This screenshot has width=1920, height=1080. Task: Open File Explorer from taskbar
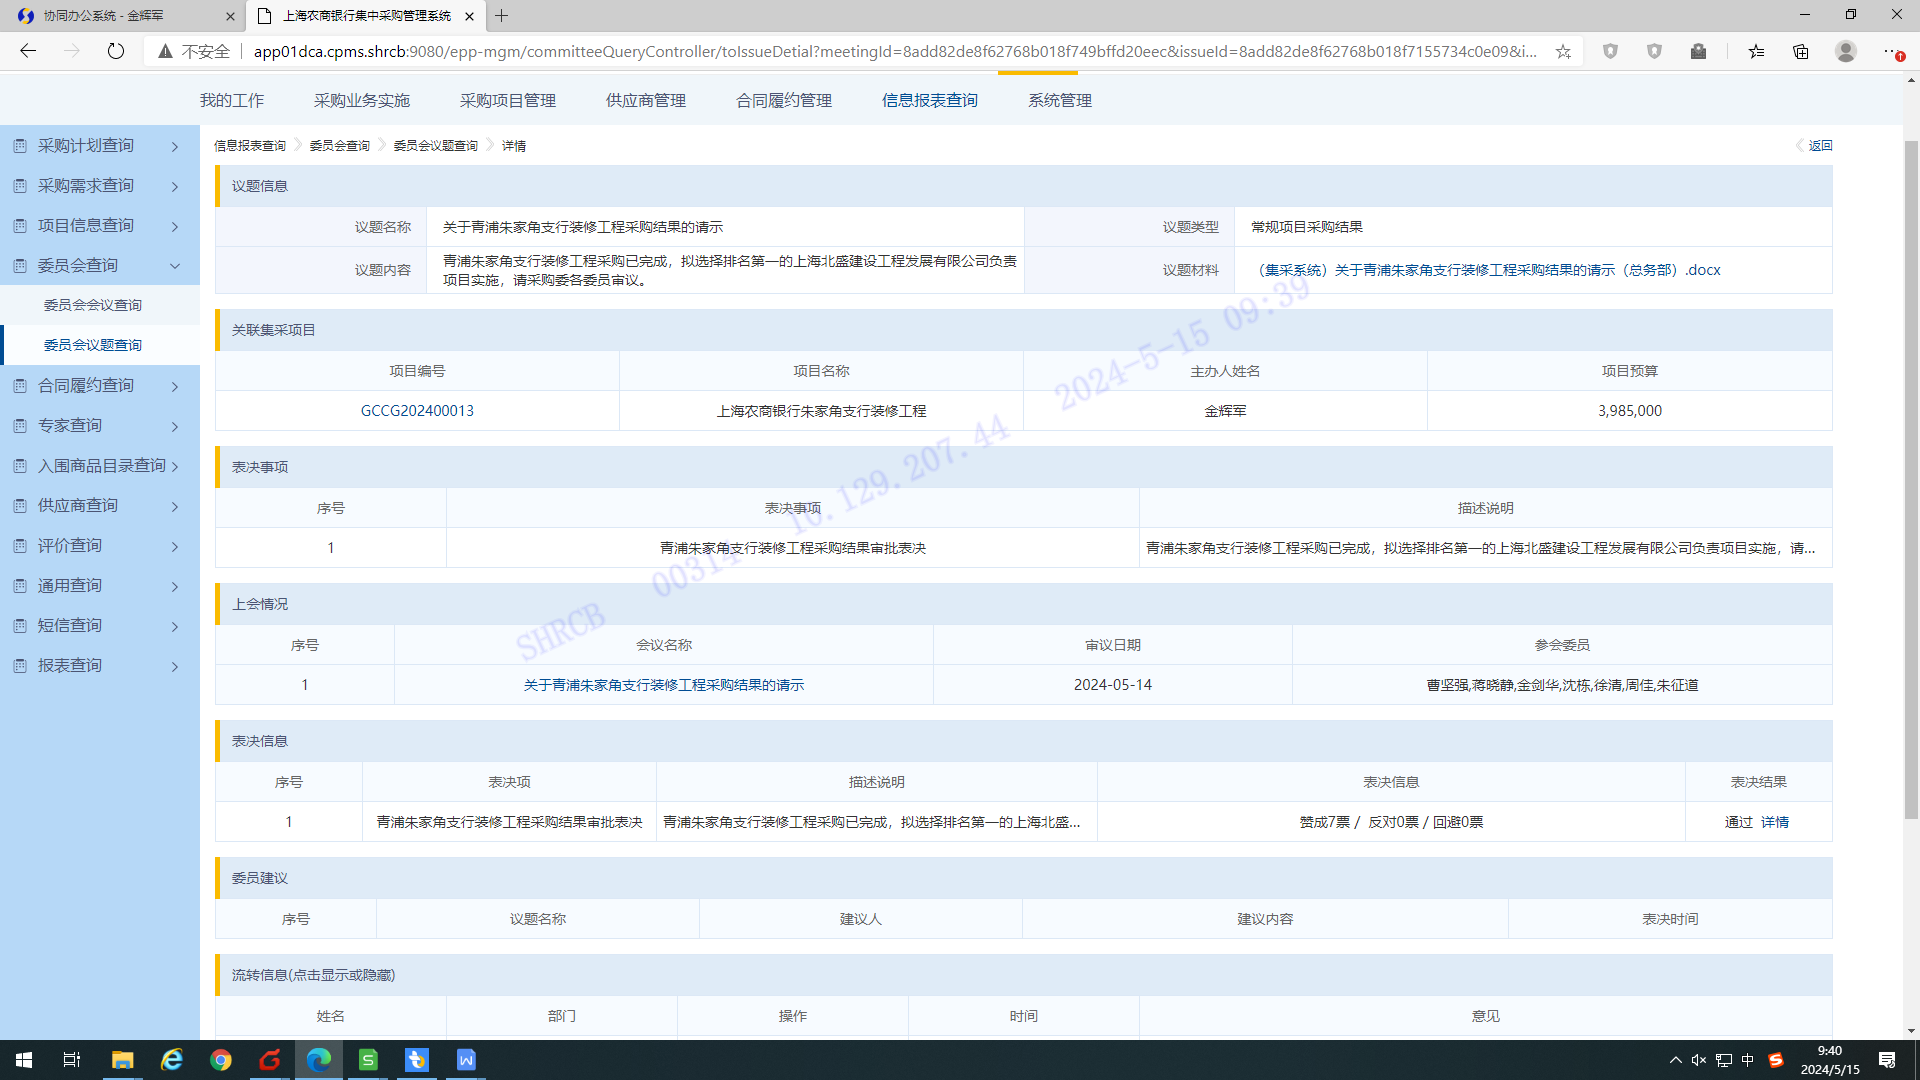tap(122, 1060)
